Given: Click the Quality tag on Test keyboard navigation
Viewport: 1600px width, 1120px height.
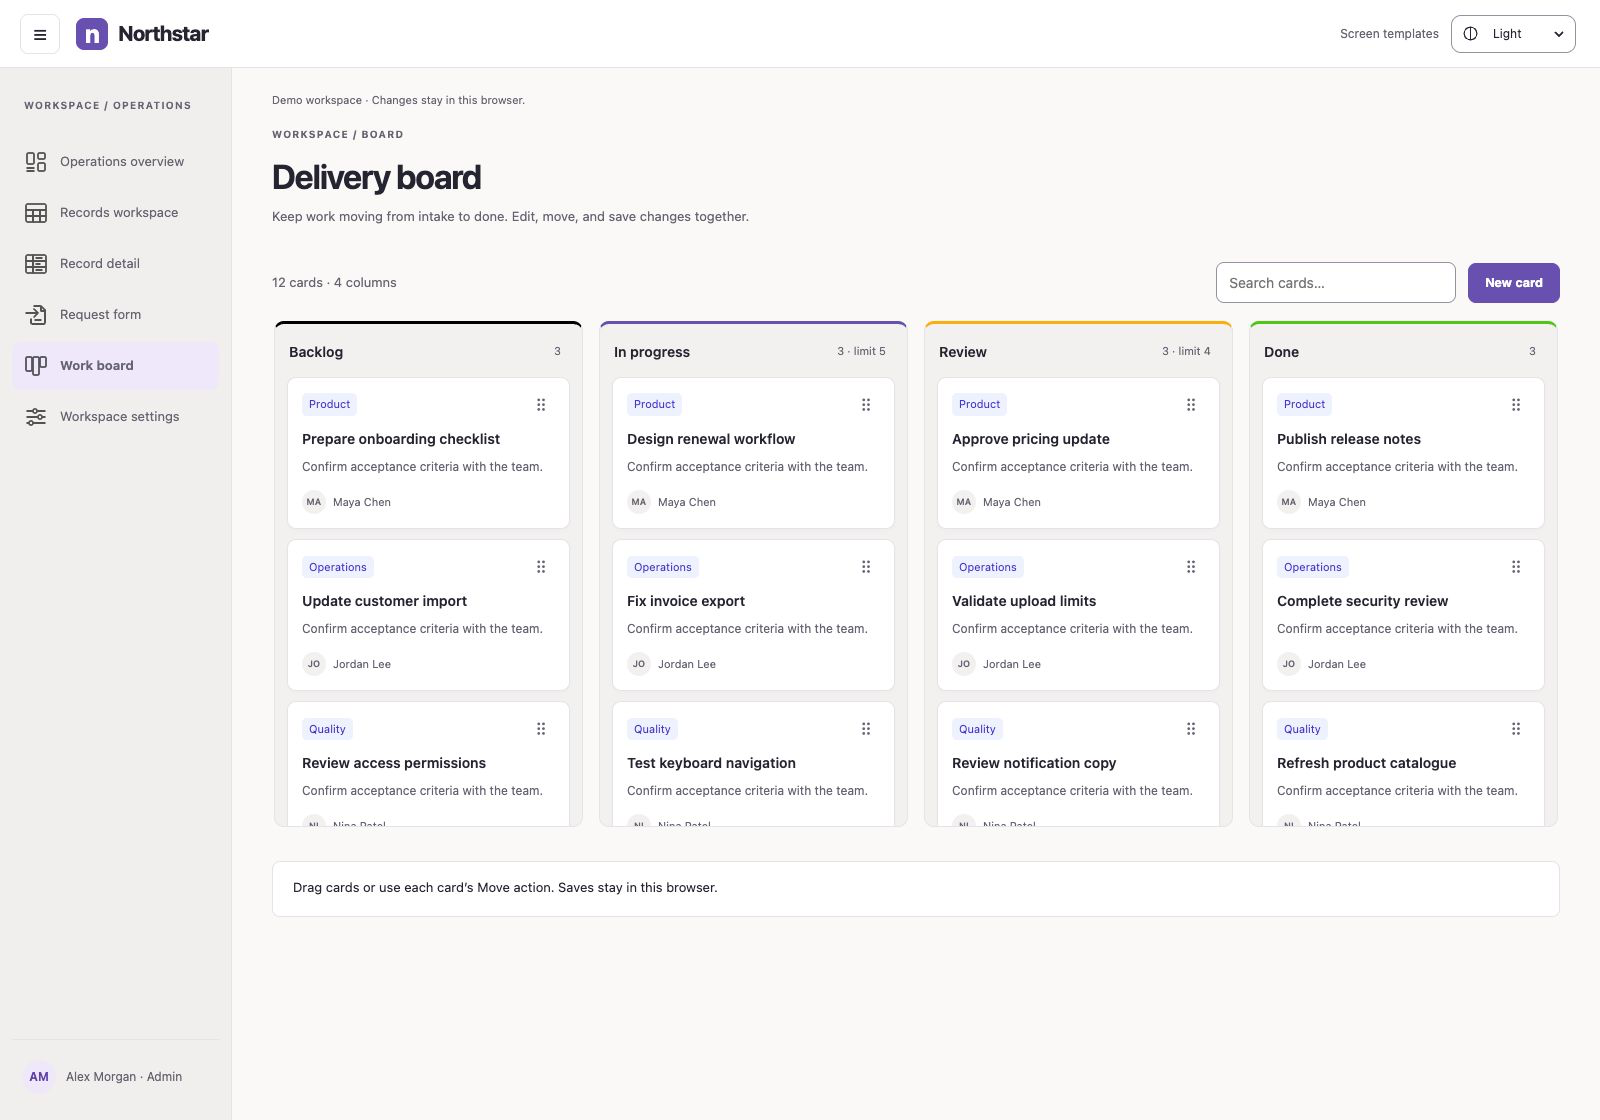Looking at the screenshot, I should pyautogui.click(x=652, y=729).
